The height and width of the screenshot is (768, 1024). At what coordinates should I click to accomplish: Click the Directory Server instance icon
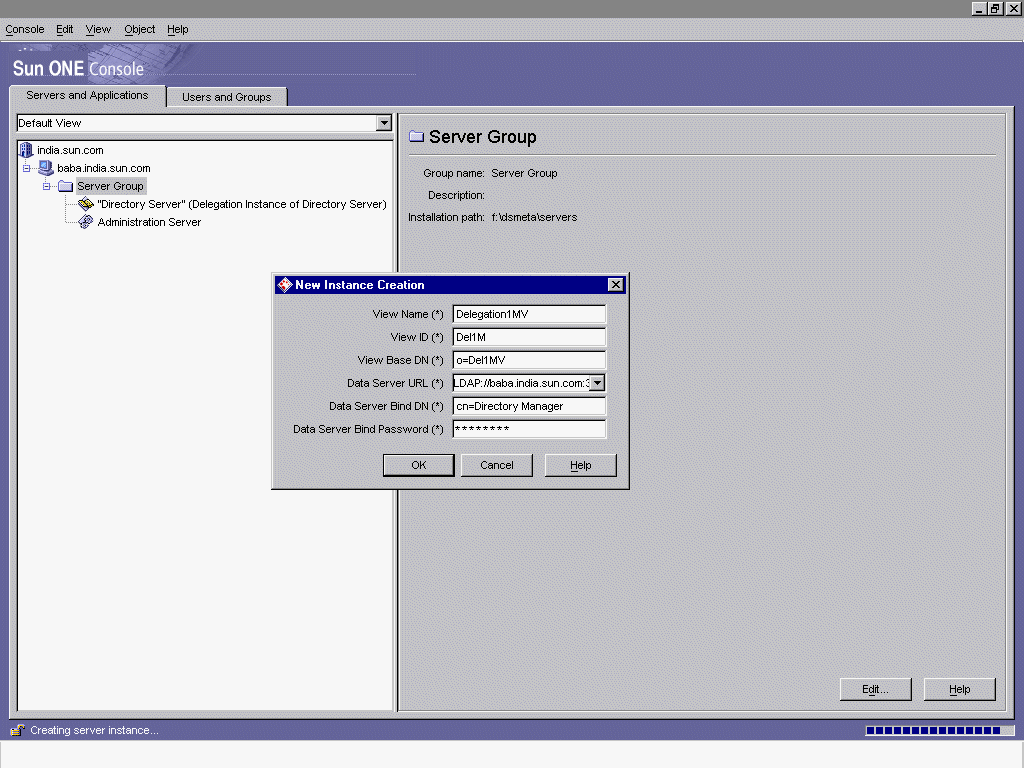tap(86, 204)
